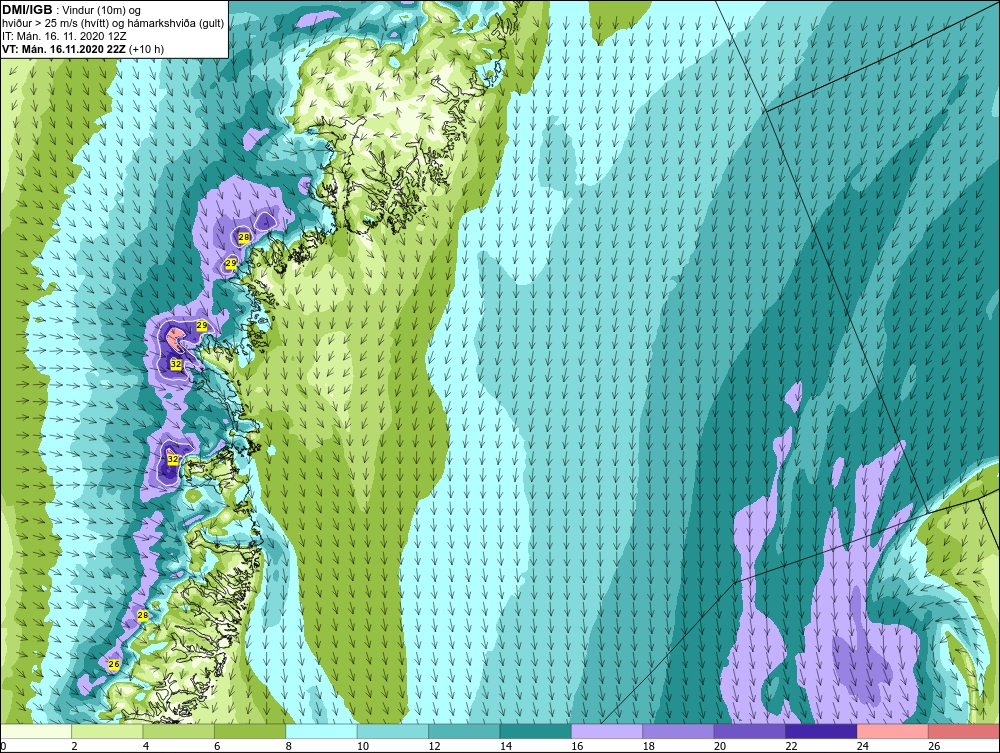Click the legend number 12
The width and height of the screenshot is (1000, 753).
pyautogui.click(x=434, y=746)
